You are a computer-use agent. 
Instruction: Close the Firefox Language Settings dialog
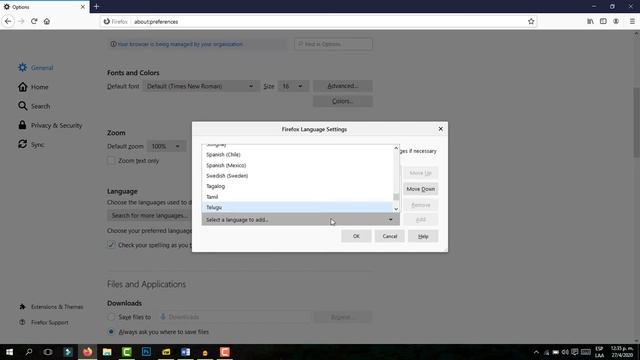click(x=440, y=129)
